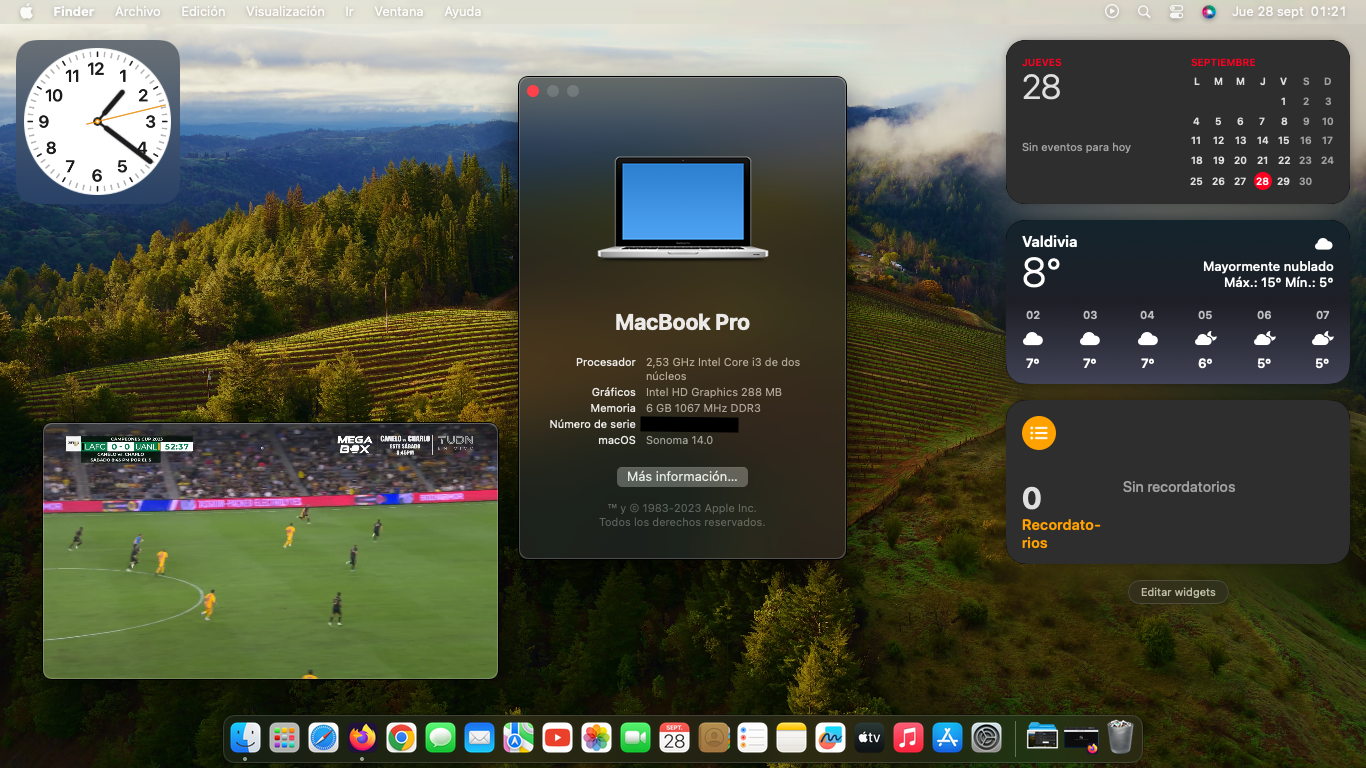Screen dimensions: 1366x768
Task: Launch Maps from the Dock
Action: [x=518, y=738]
